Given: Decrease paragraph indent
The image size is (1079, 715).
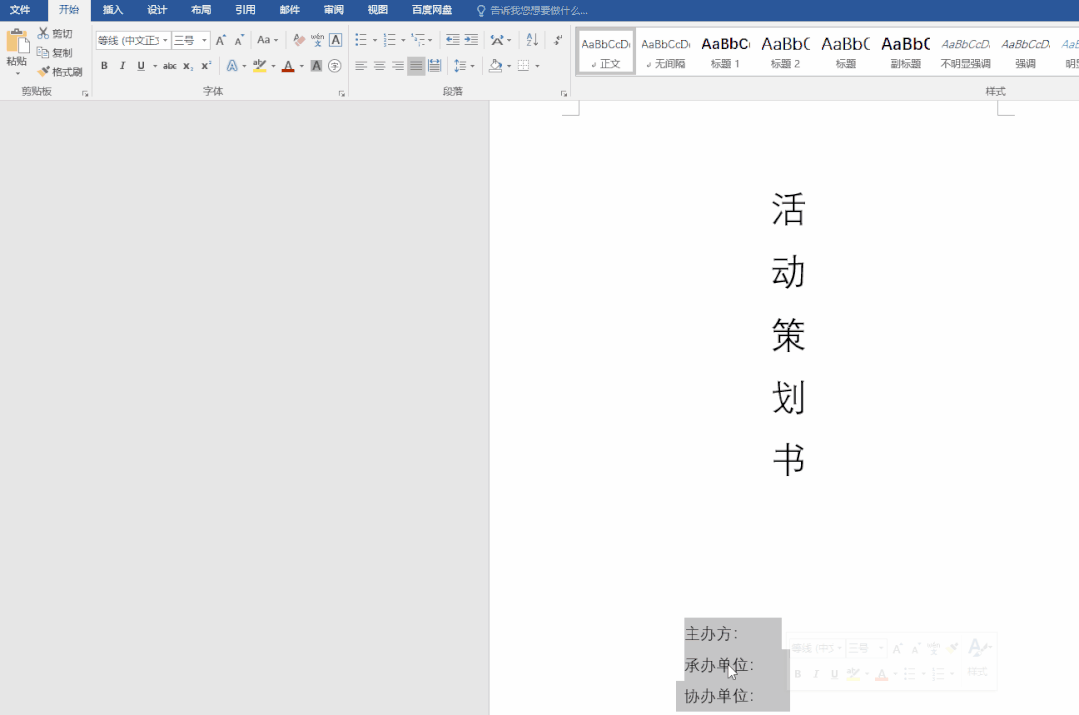Looking at the screenshot, I should (452, 40).
